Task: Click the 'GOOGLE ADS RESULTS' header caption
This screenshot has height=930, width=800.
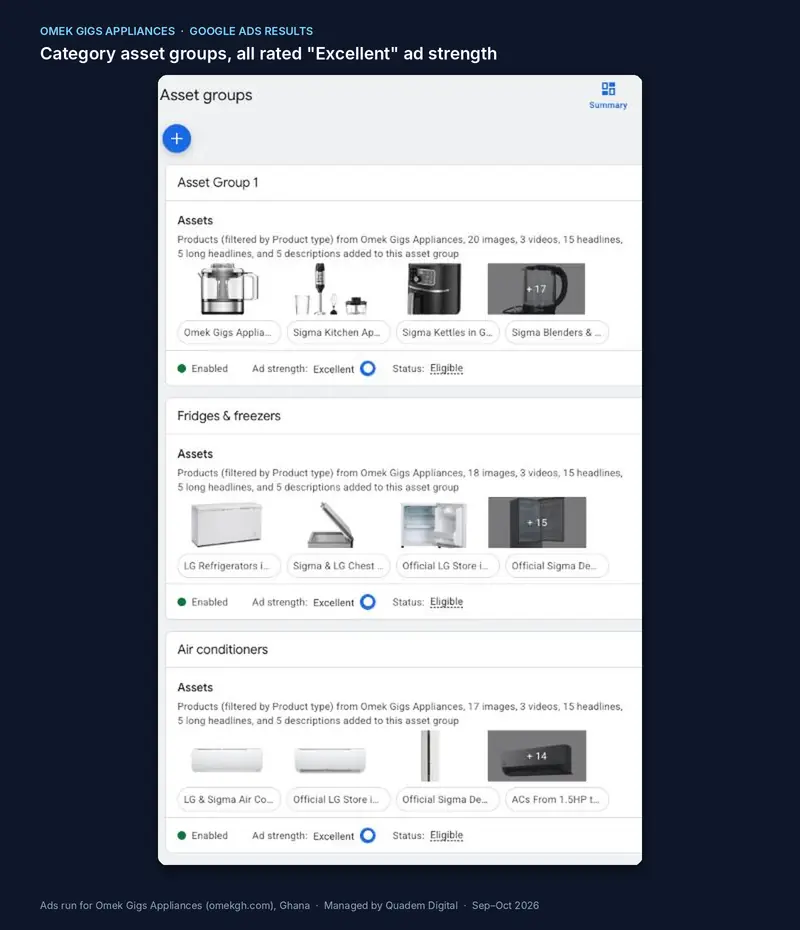Action: pos(251,31)
